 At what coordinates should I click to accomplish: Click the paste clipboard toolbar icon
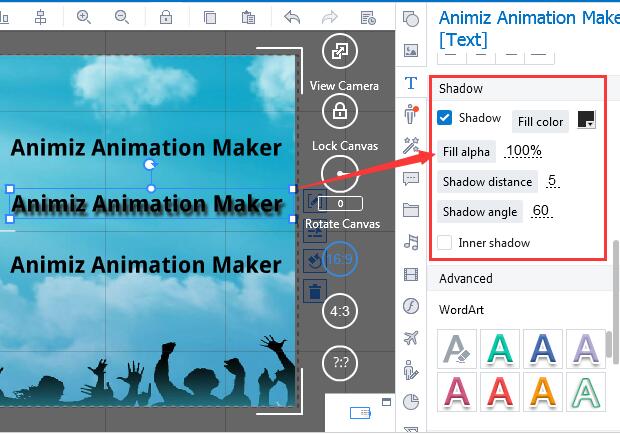(248, 18)
